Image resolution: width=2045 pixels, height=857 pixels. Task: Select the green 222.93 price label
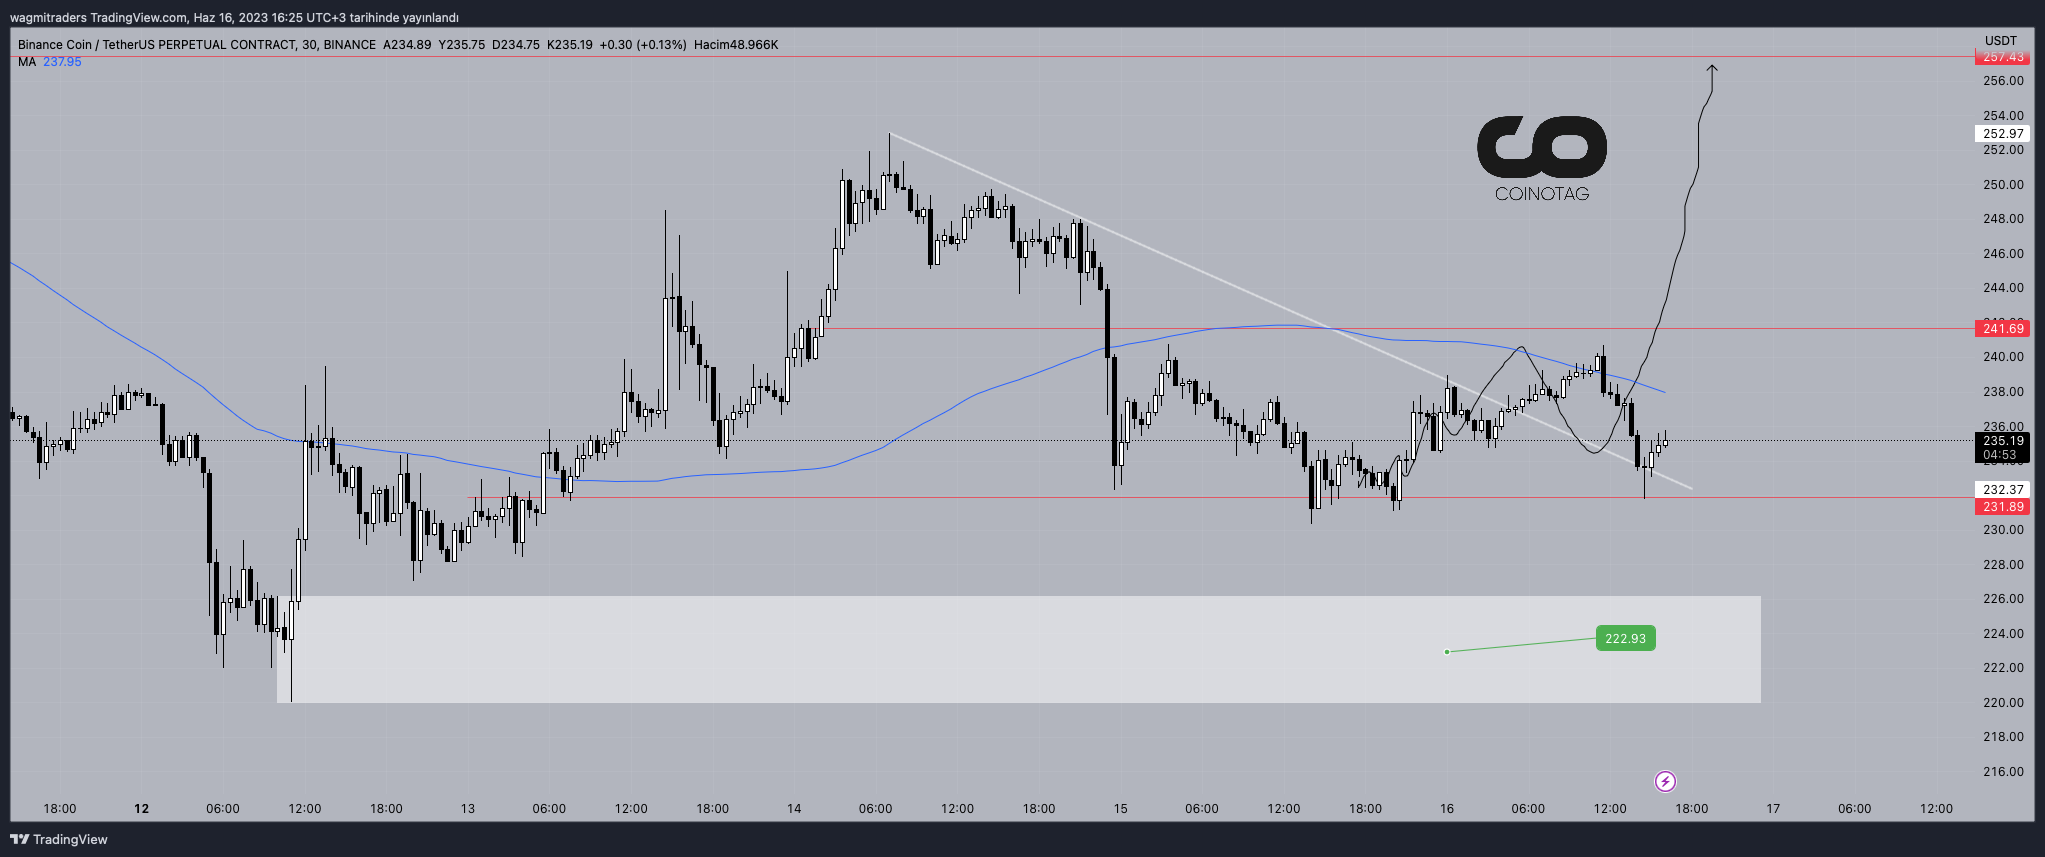[1625, 638]
